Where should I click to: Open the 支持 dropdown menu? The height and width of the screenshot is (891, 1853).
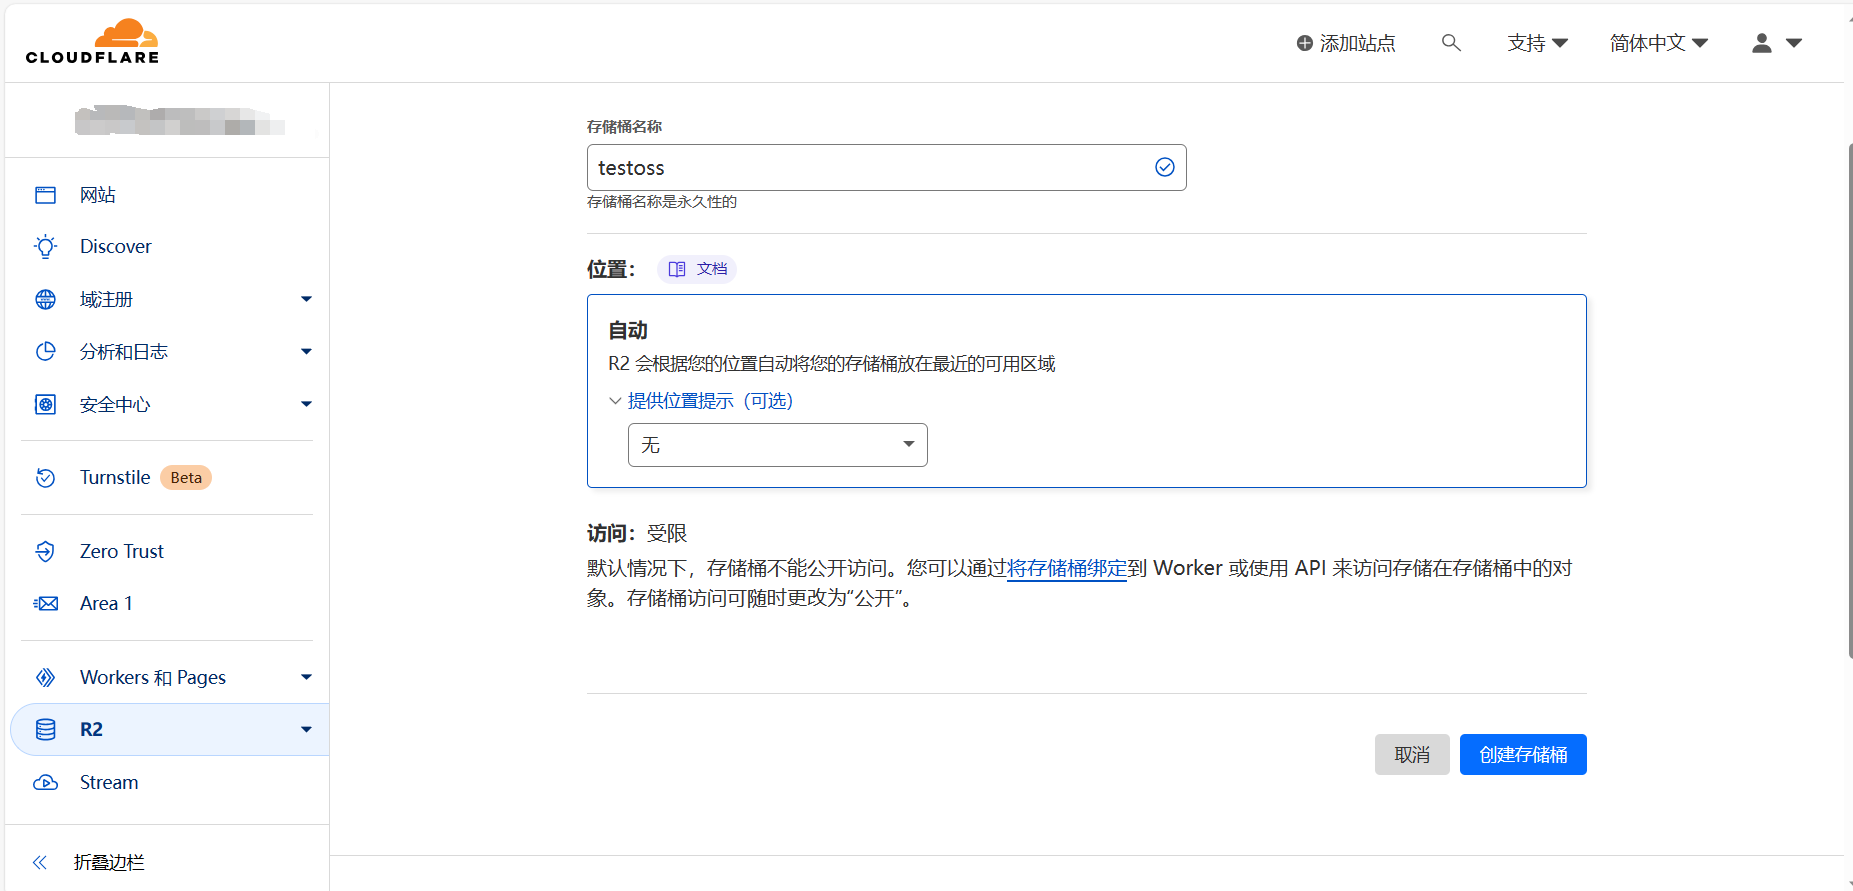tap(1538, 43)
